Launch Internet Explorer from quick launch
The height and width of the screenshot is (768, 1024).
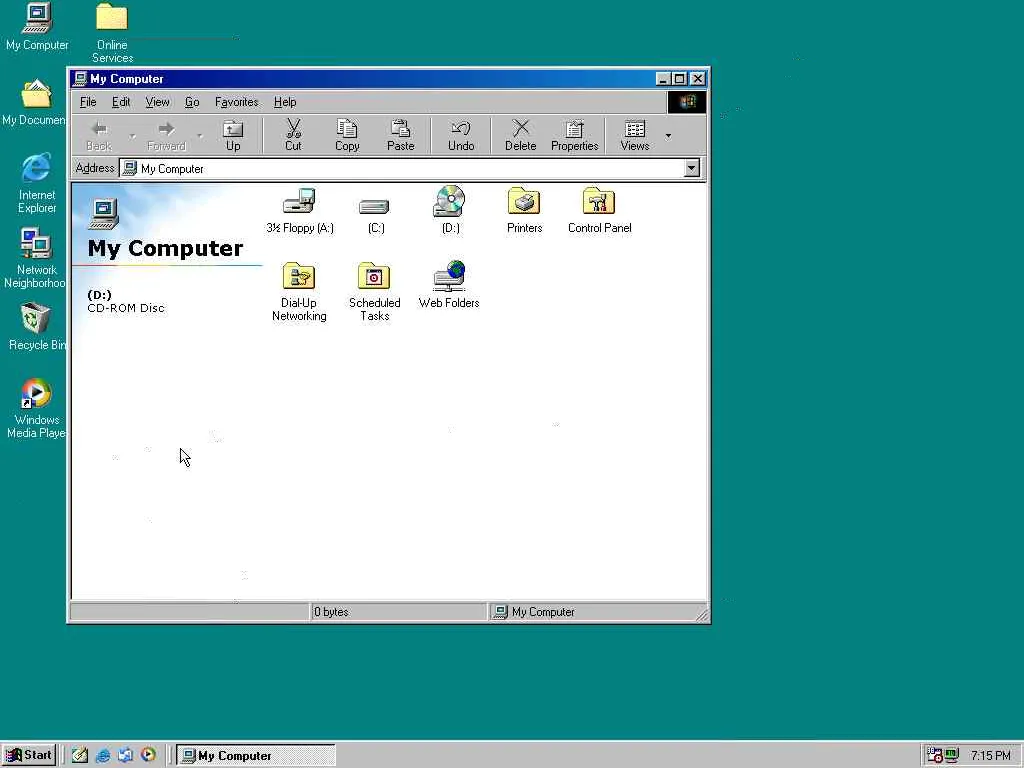tap(103, 756)
